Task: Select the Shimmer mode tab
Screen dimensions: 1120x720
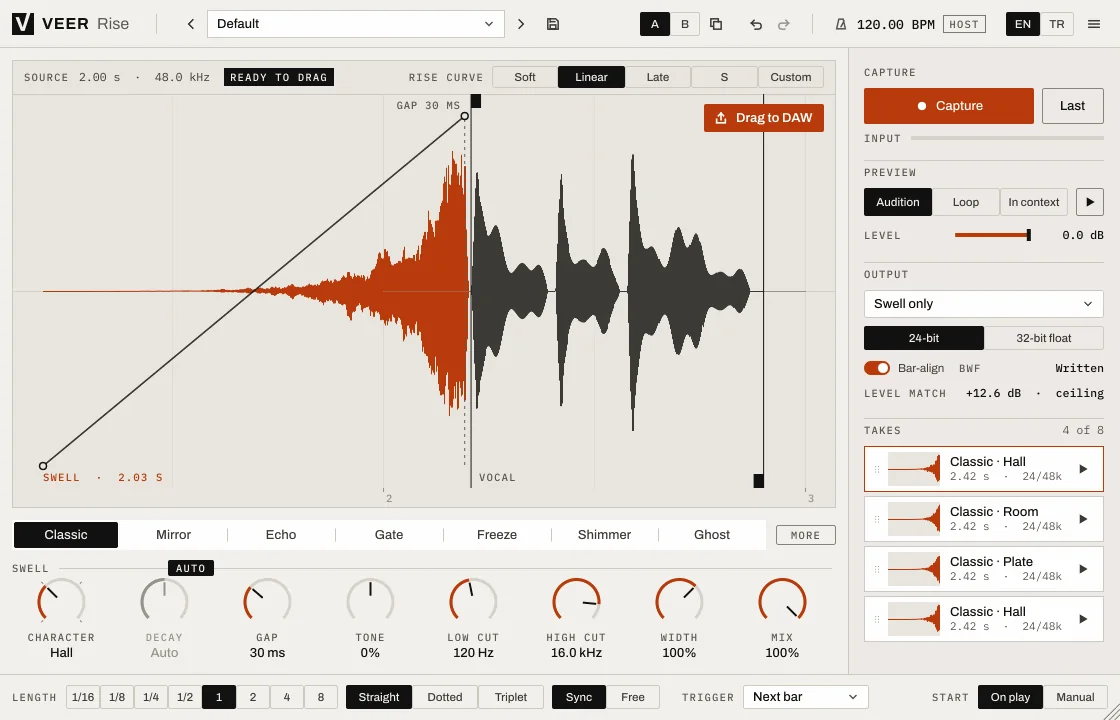Action: point(604,535)
